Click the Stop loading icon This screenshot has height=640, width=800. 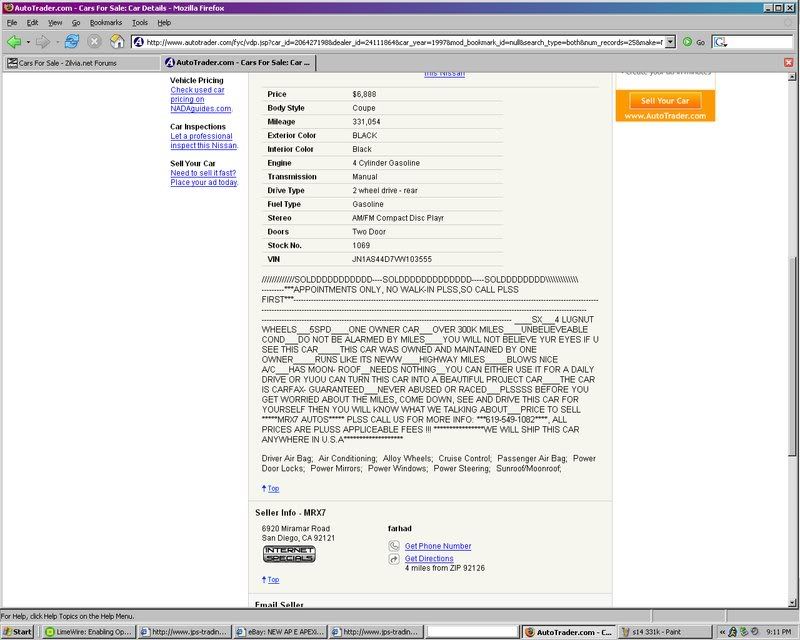[94, 42]
